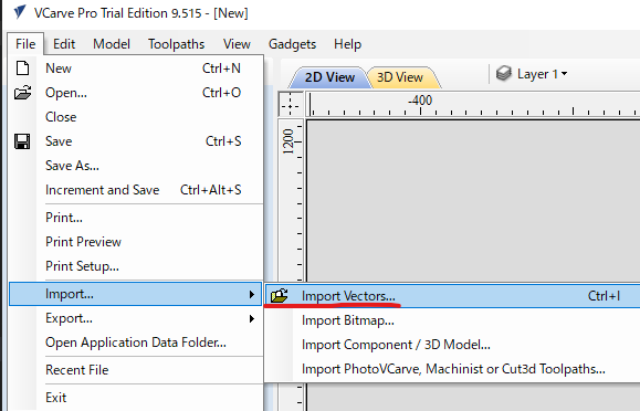Click Exit in the File menu
640x411 pixels.
[56, 397]
